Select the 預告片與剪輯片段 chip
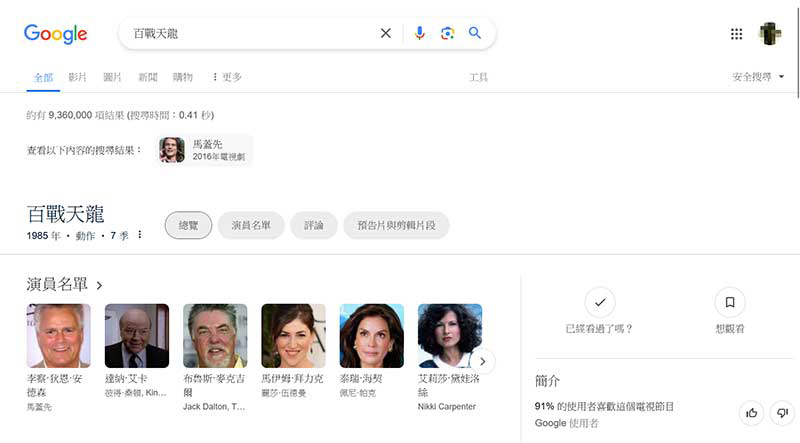 396,225
